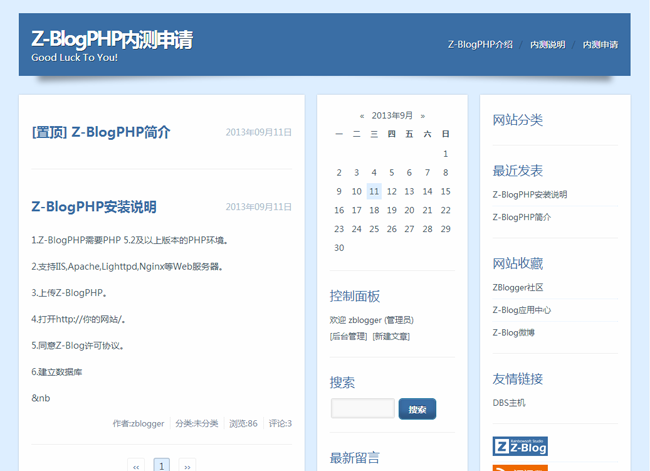Click the 网站分类 sidebar heading
Image resolution: width=650 pixels, height=471 pixels.
coord(518,120)
